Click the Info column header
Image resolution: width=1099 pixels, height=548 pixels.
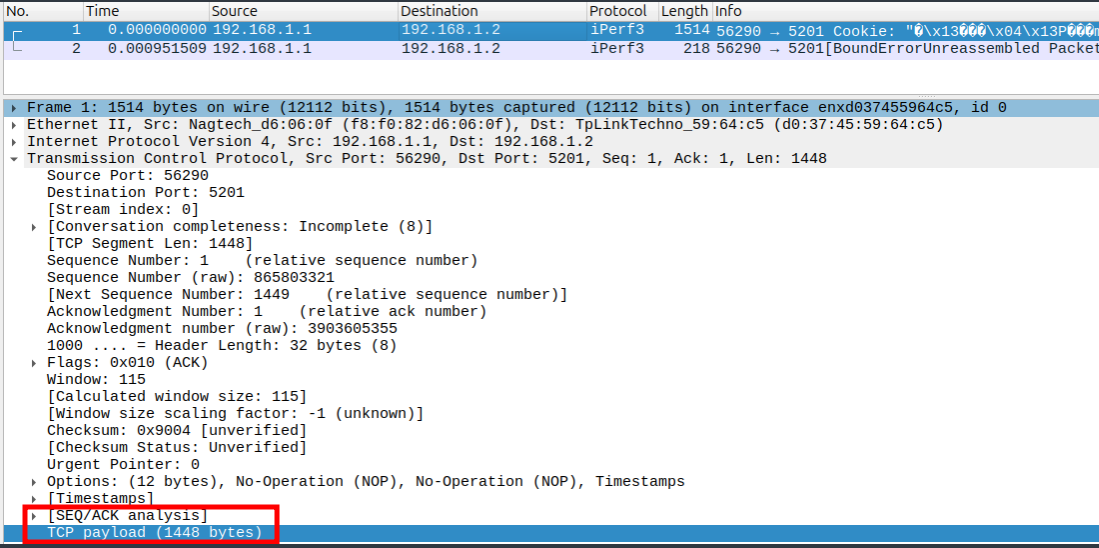click(x=728, y=11)
